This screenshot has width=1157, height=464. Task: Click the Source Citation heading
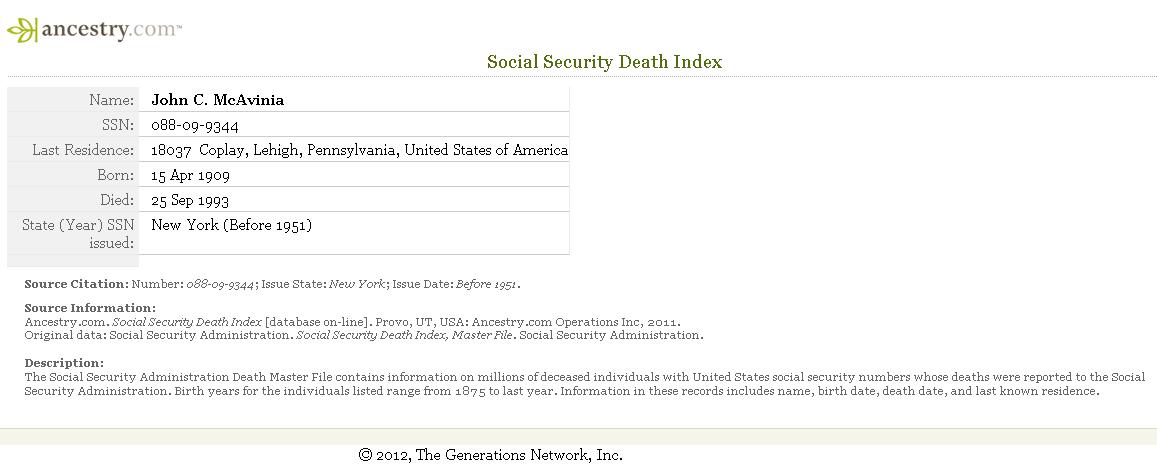[x=76, y=284]
